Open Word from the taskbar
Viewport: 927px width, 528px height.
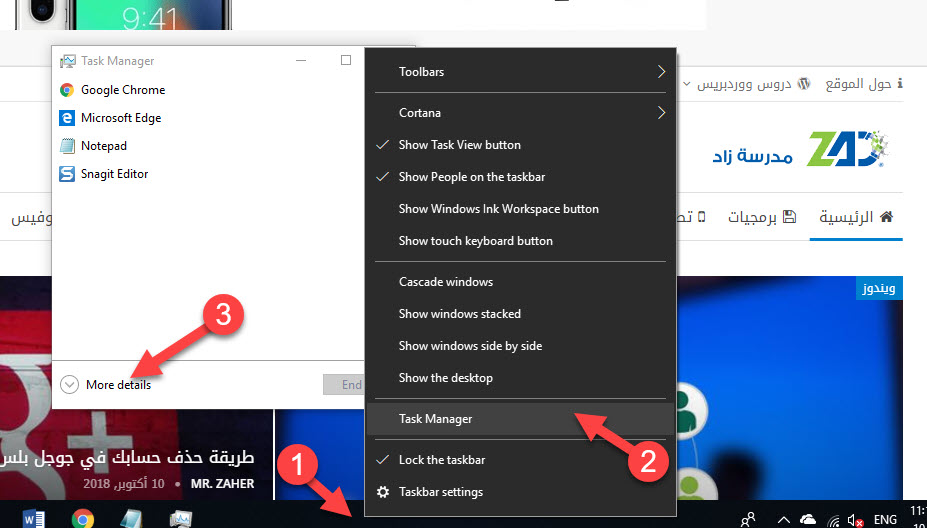34,519
